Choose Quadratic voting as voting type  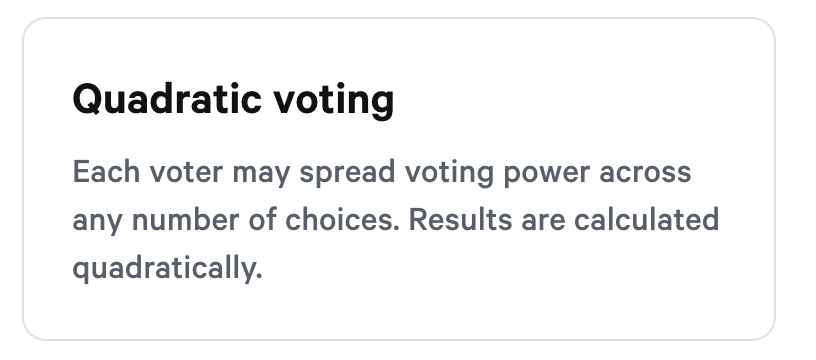(399, 179)
